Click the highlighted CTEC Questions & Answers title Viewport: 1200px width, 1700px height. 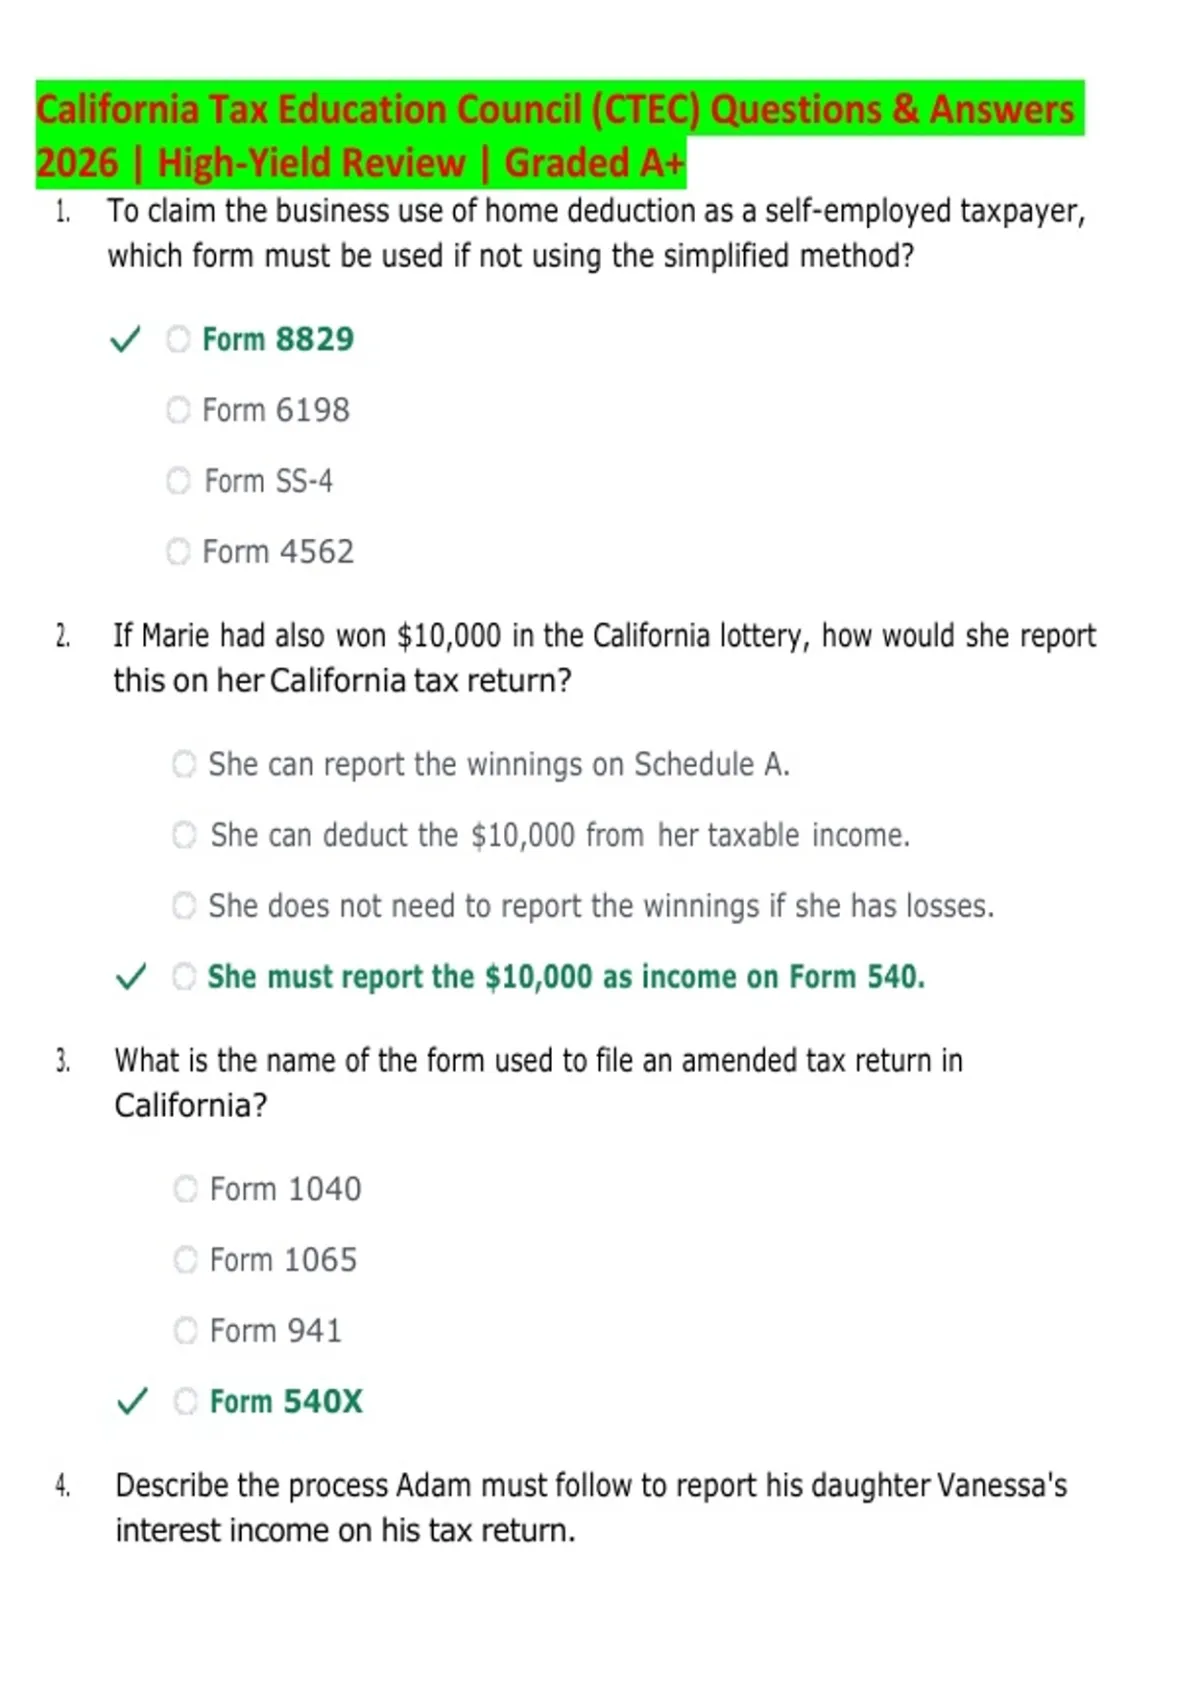(560, 135)
